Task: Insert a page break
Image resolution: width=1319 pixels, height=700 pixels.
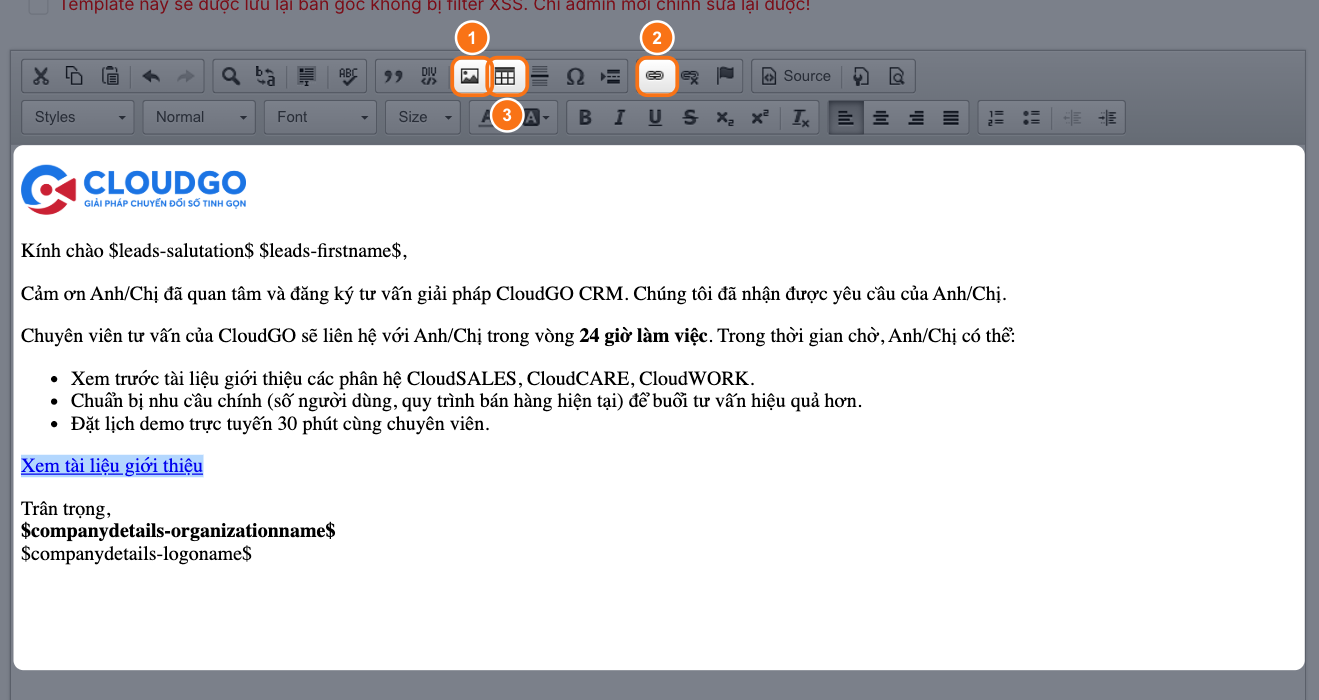Action: (x=610, y=76)
